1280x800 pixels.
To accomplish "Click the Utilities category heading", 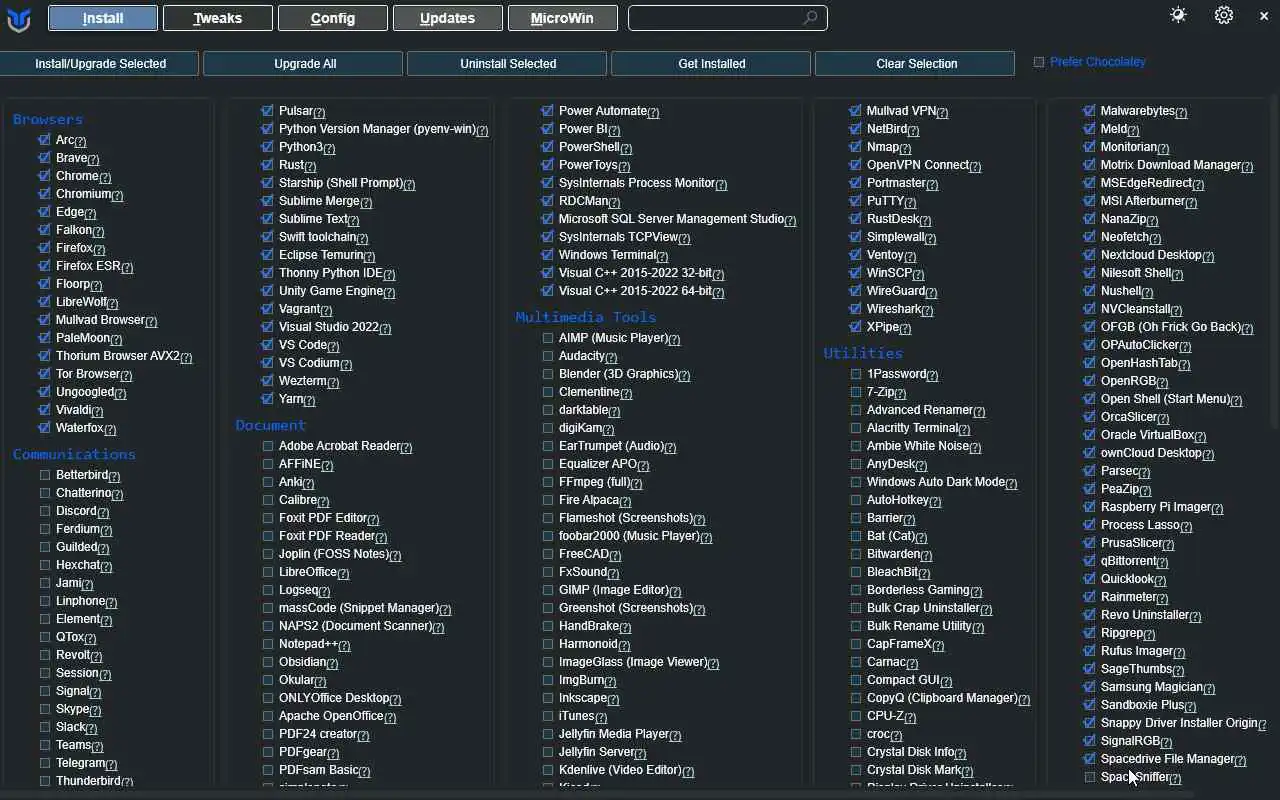I will tap(863, 353).
